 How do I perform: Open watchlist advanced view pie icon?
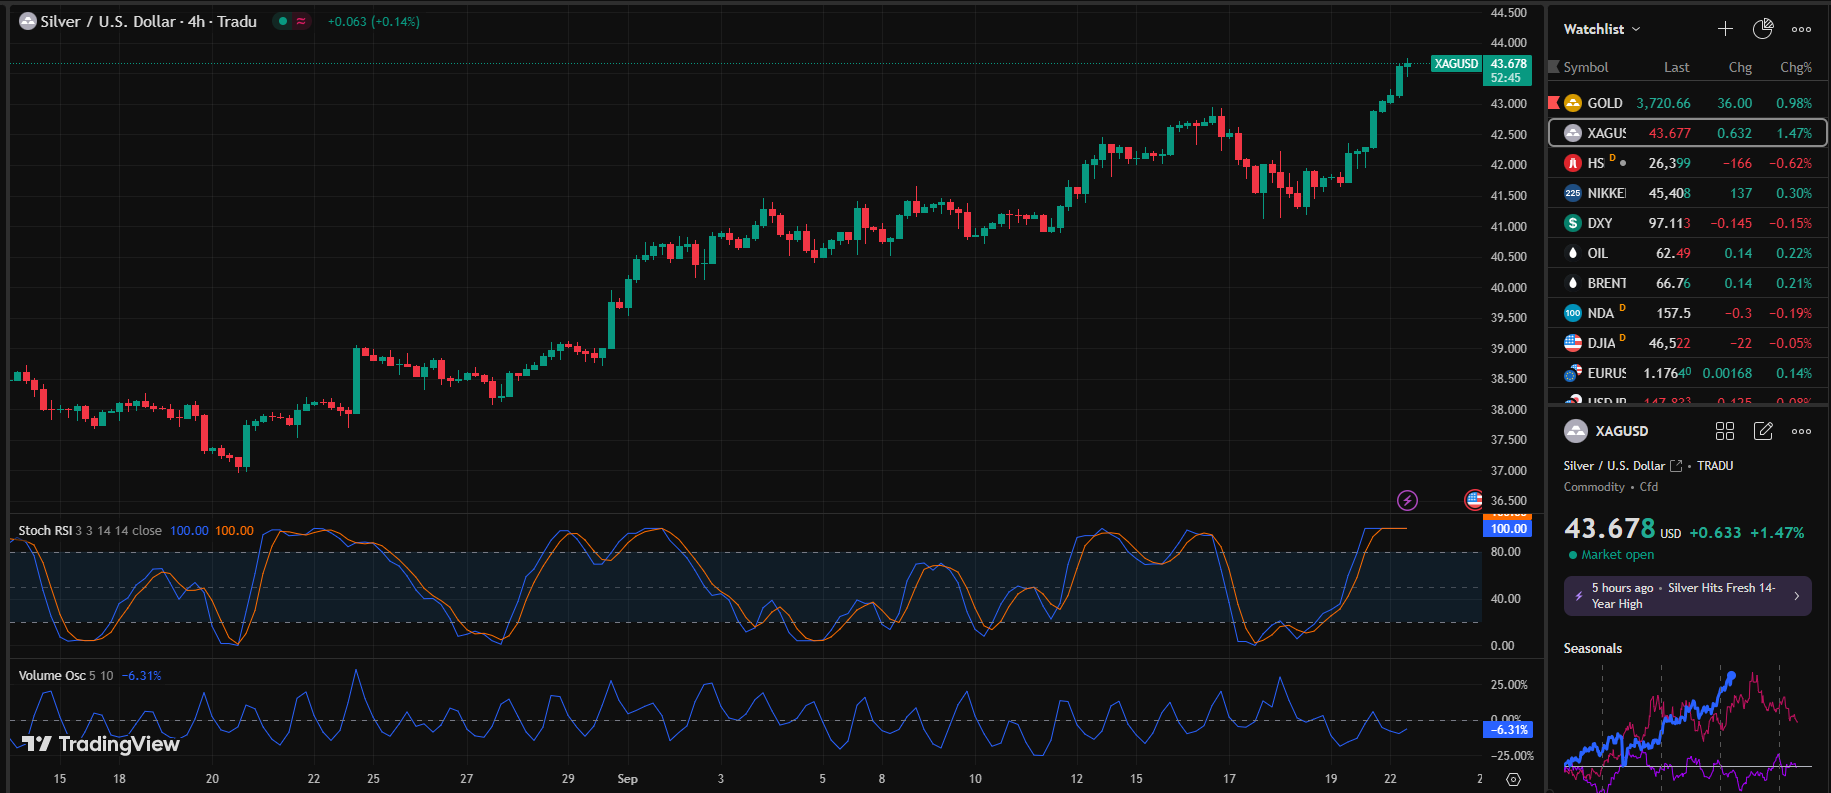(1763, 29)
